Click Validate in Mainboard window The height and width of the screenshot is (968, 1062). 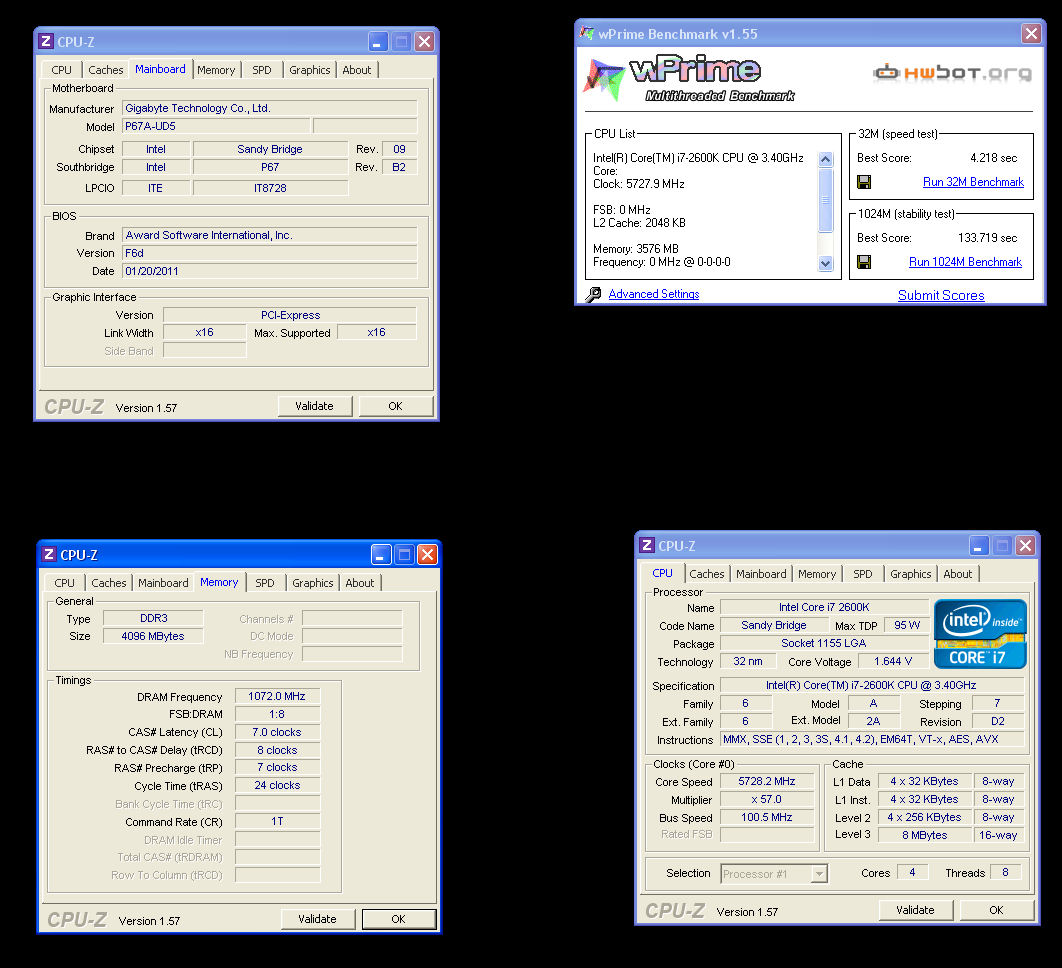[315, 406]
